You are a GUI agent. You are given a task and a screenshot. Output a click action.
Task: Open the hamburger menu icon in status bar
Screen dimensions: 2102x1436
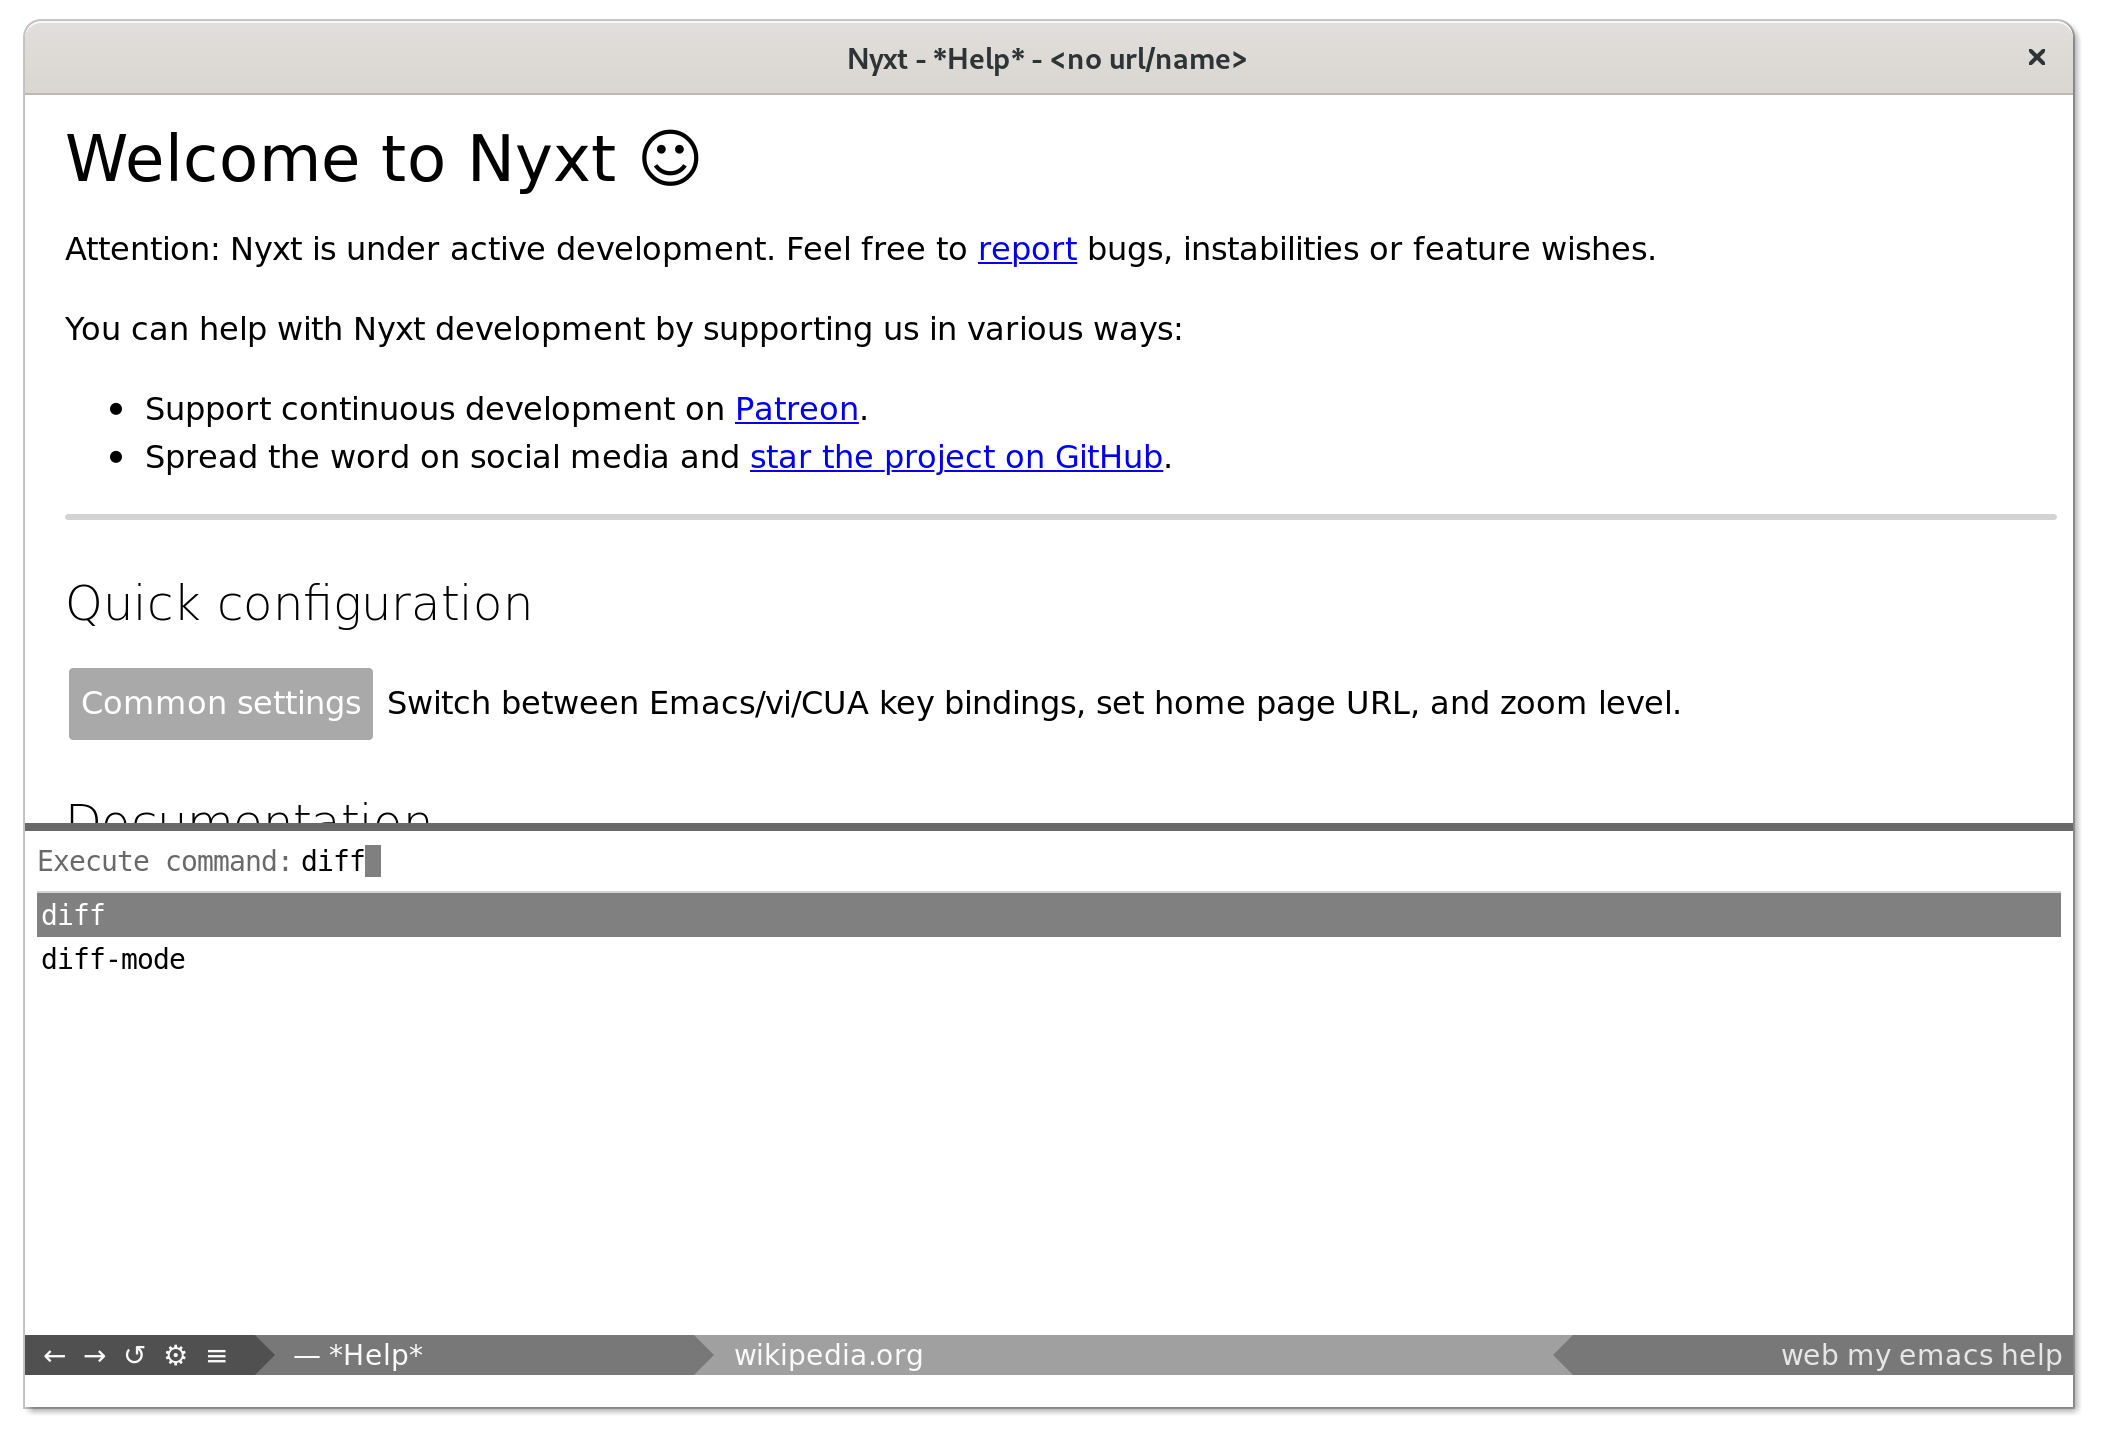[x=217, y=1355]
